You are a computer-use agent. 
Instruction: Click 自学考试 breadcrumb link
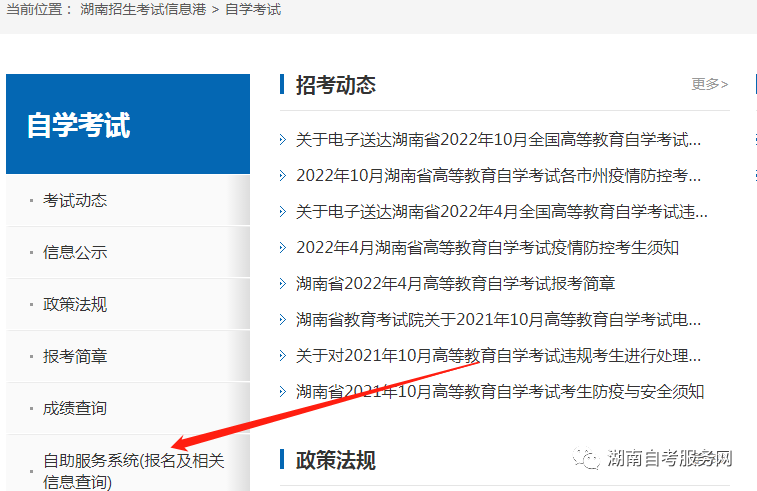click(x=253, y=10)
